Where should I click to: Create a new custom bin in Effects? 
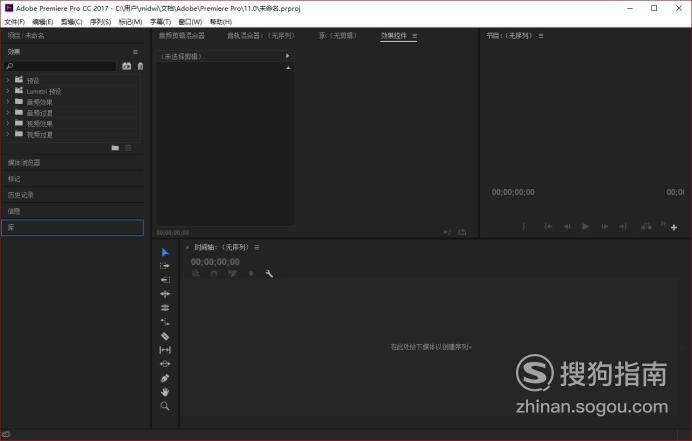tap(115, 148)
